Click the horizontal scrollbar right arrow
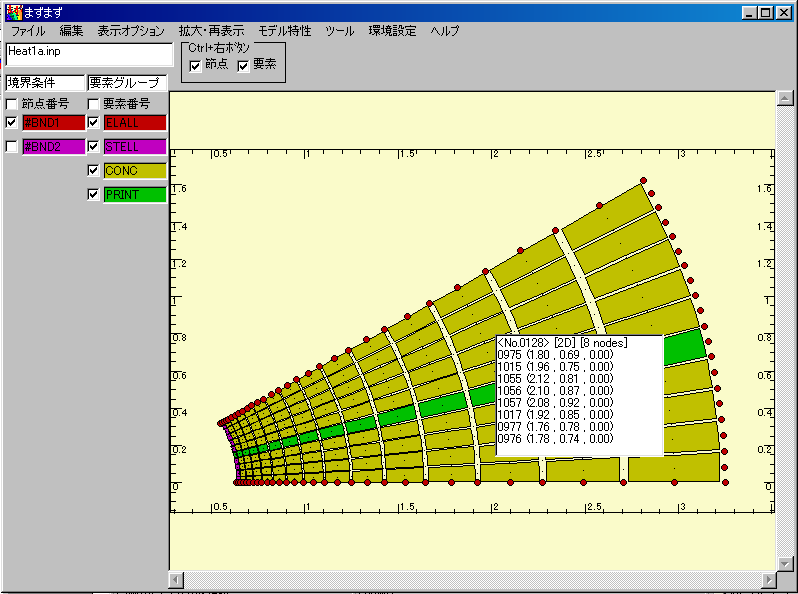 [768, 580]
